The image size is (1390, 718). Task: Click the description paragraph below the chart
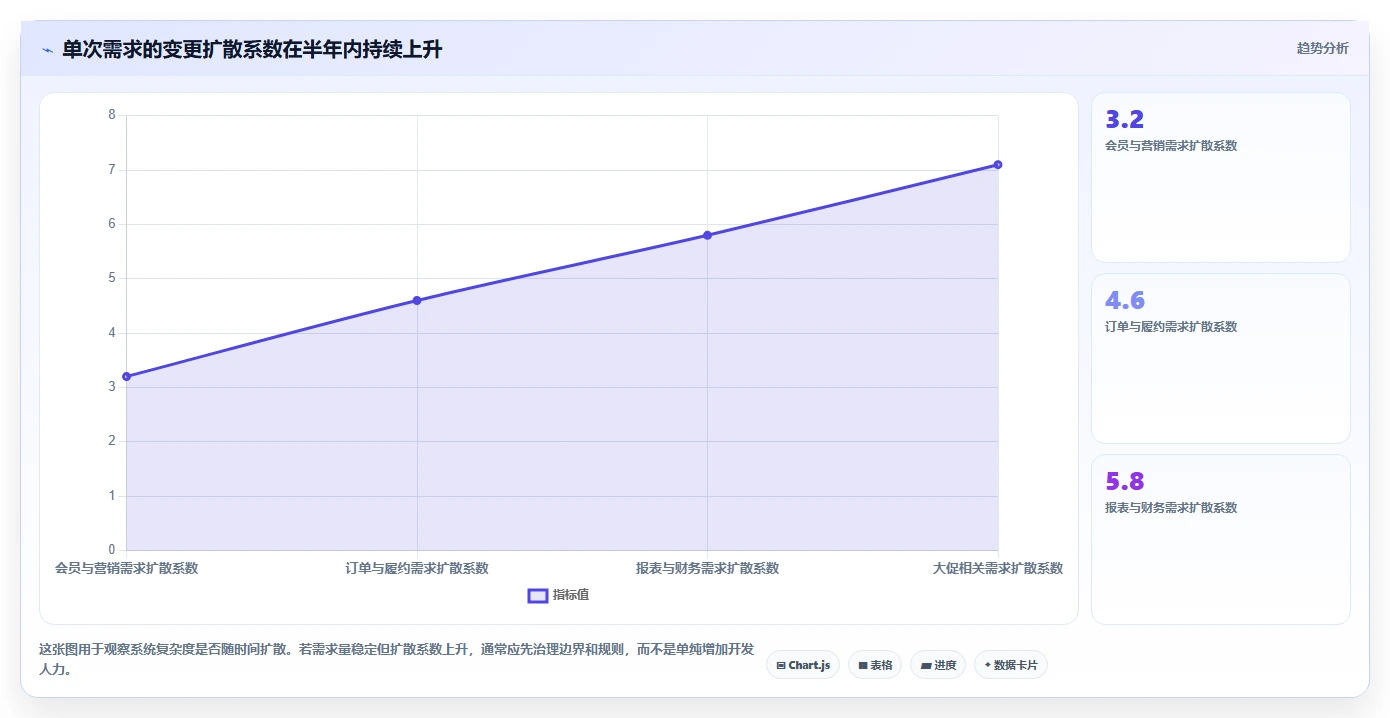coord(396,659)
